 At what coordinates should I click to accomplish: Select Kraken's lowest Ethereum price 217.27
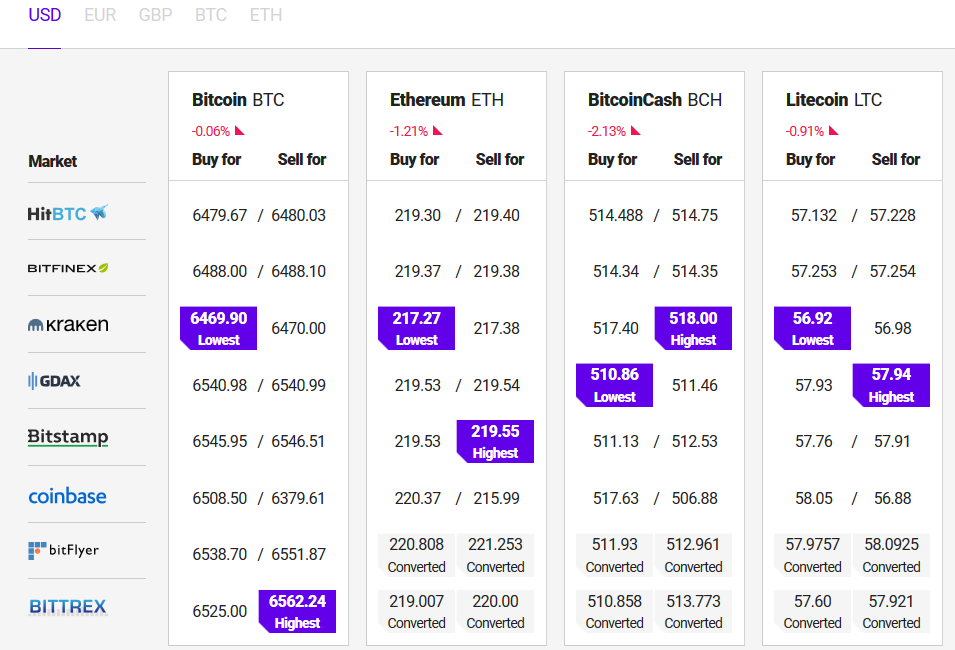pyautogui.click(x=417, y=328)
